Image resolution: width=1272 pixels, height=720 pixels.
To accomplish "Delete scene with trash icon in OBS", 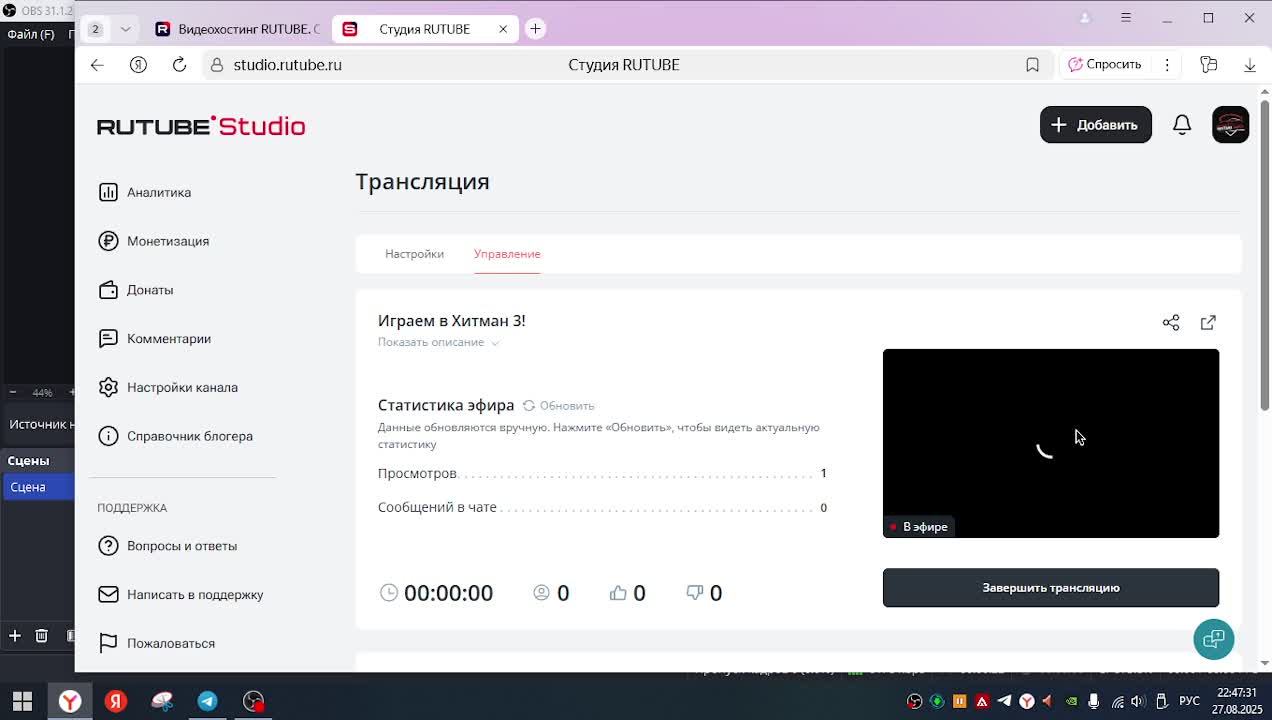I will pos(41,635).
